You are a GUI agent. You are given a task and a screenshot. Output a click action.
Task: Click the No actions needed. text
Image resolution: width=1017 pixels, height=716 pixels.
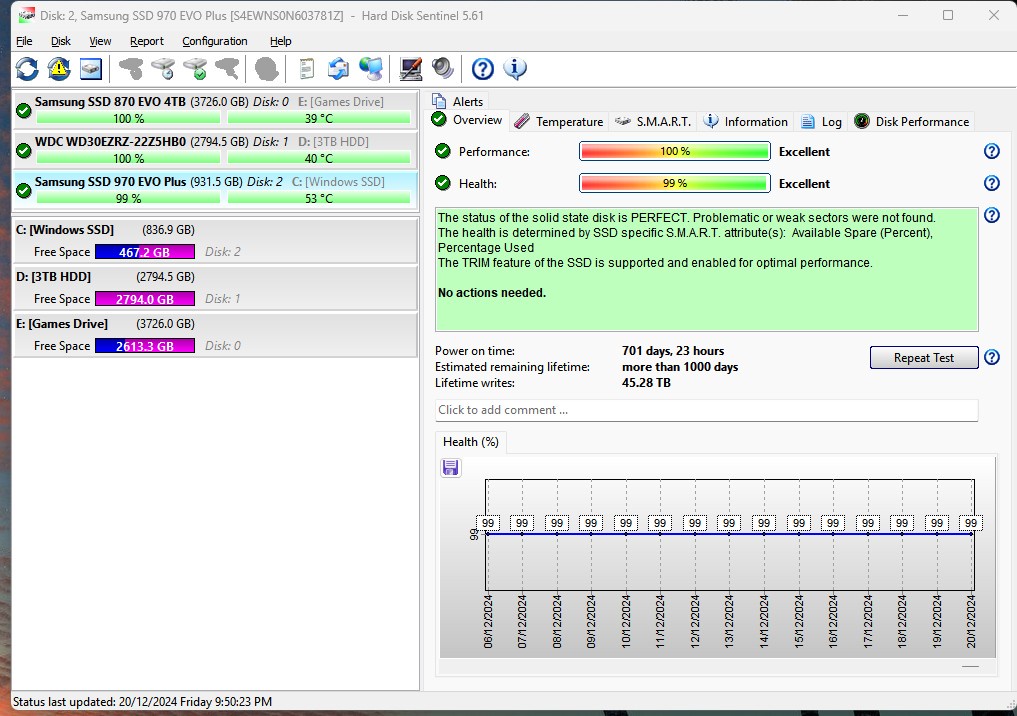pyautogui.click(x=492, y=292)
